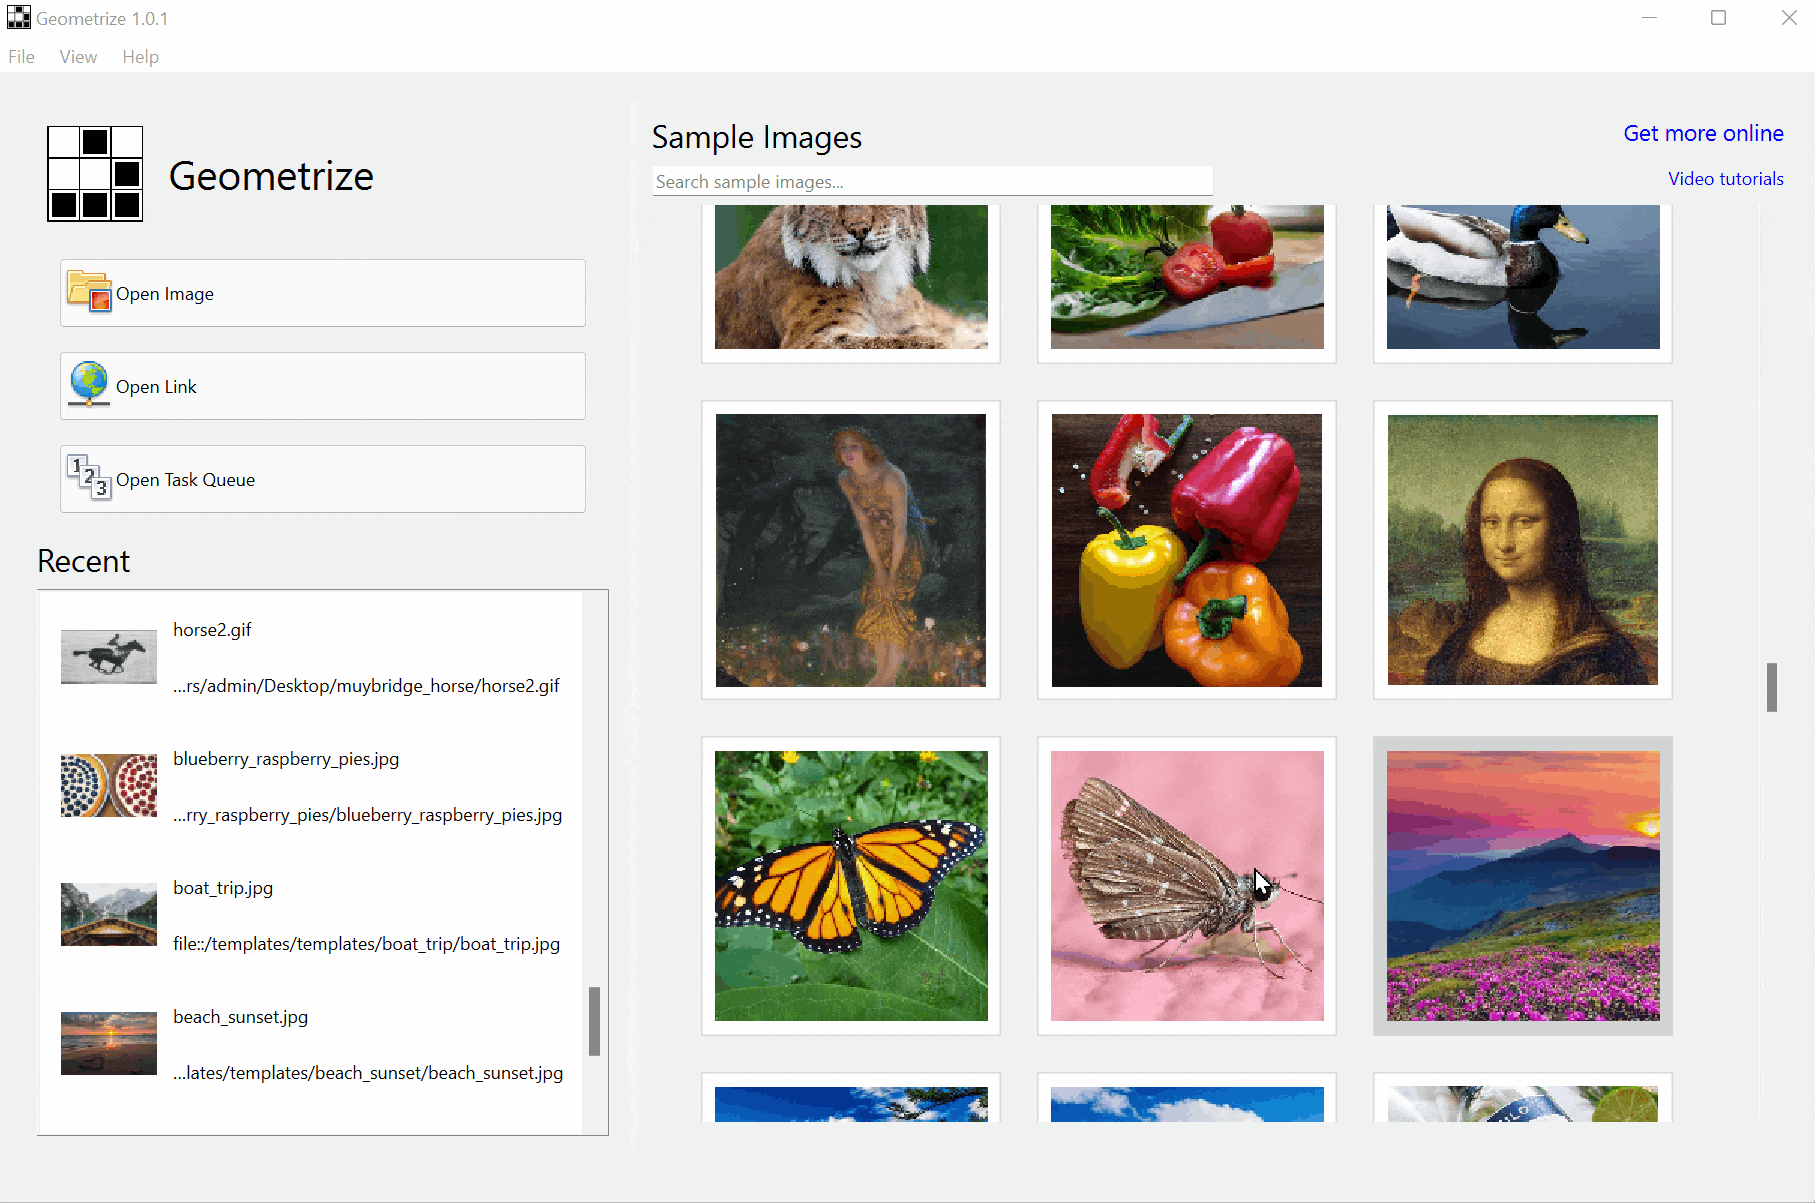Select the mountain sunset flowers sample image
This screenshot has width=1815, height=1203.
tap(1523, 886)
